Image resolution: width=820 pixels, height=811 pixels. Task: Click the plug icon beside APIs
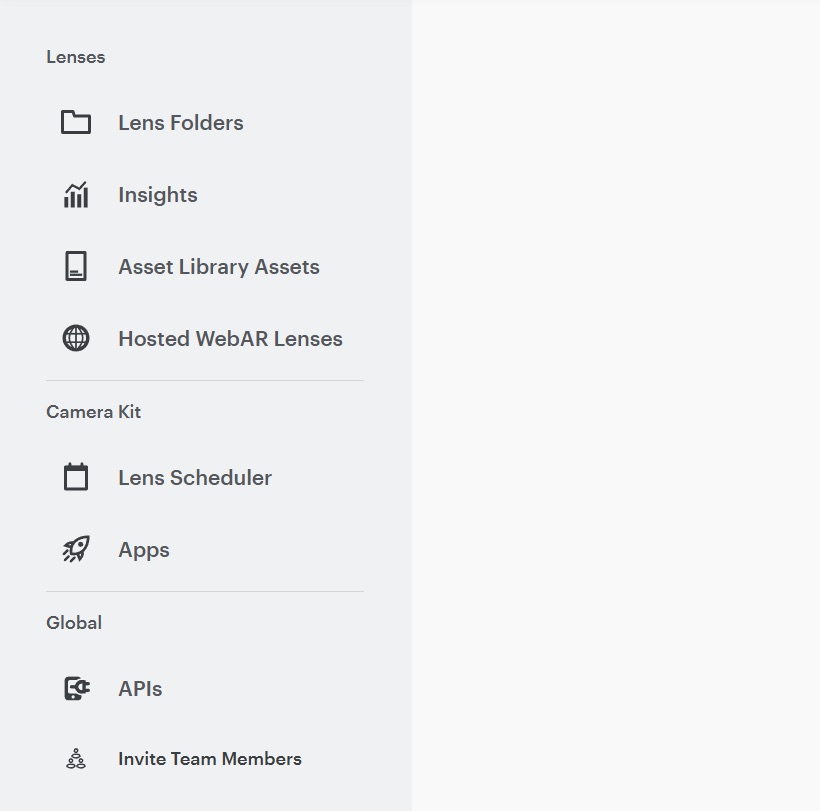(77, 688)
